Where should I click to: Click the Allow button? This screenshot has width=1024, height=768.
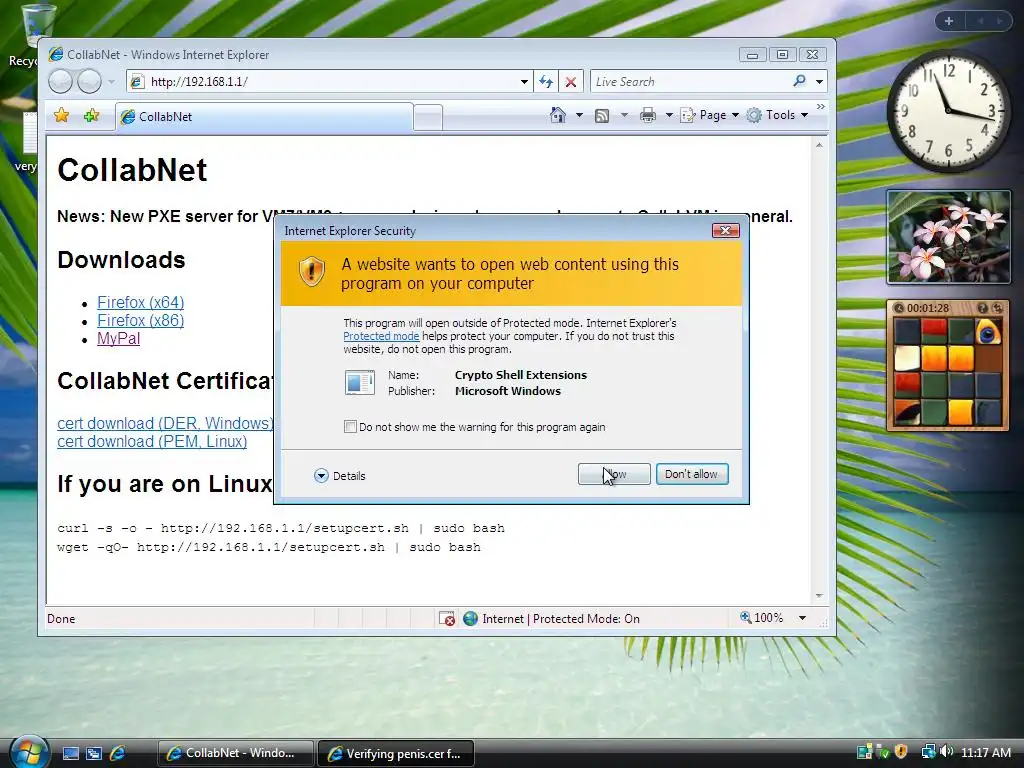coord(614,474)
